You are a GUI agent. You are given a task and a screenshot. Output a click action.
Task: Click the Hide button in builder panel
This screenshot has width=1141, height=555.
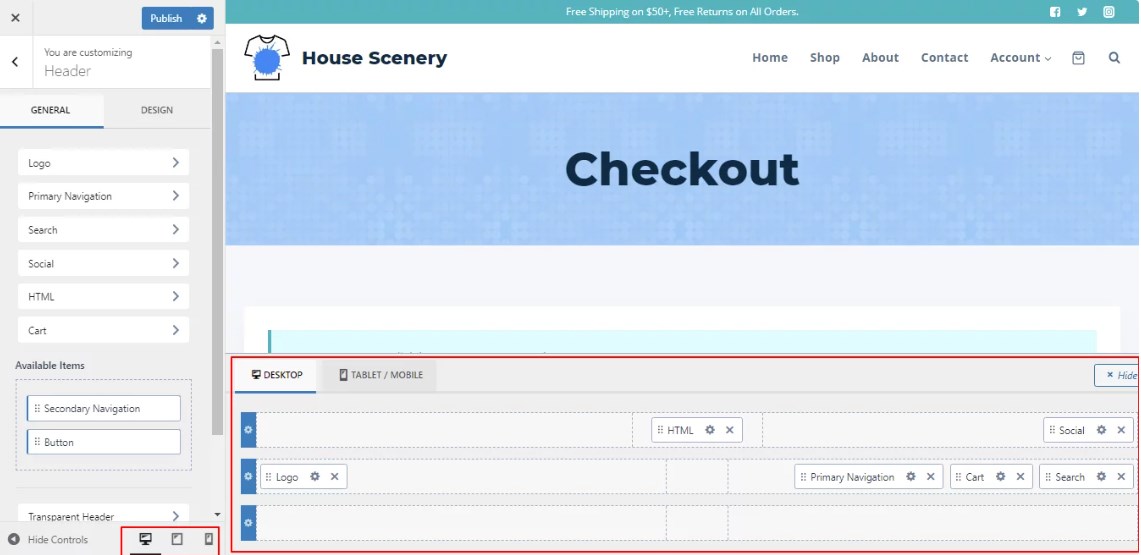click(x=1117, y=375)
